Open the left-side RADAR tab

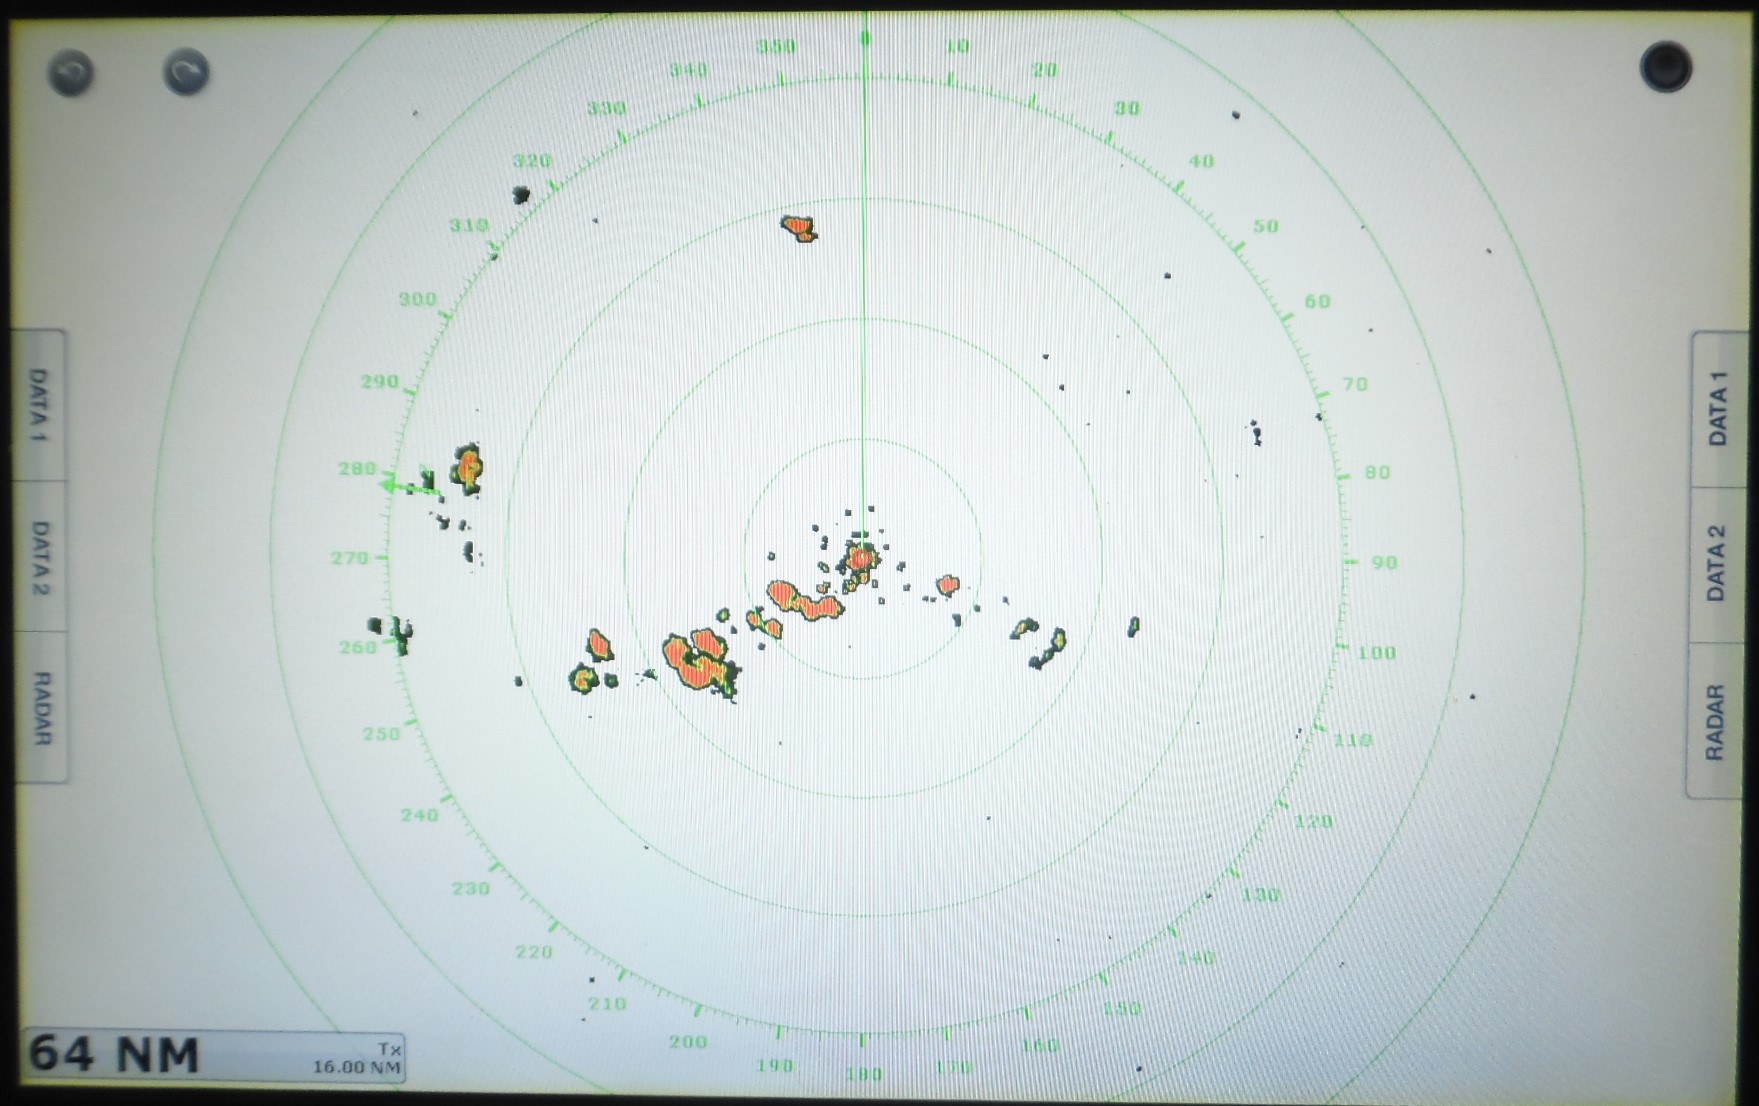[x=41, y=707]
